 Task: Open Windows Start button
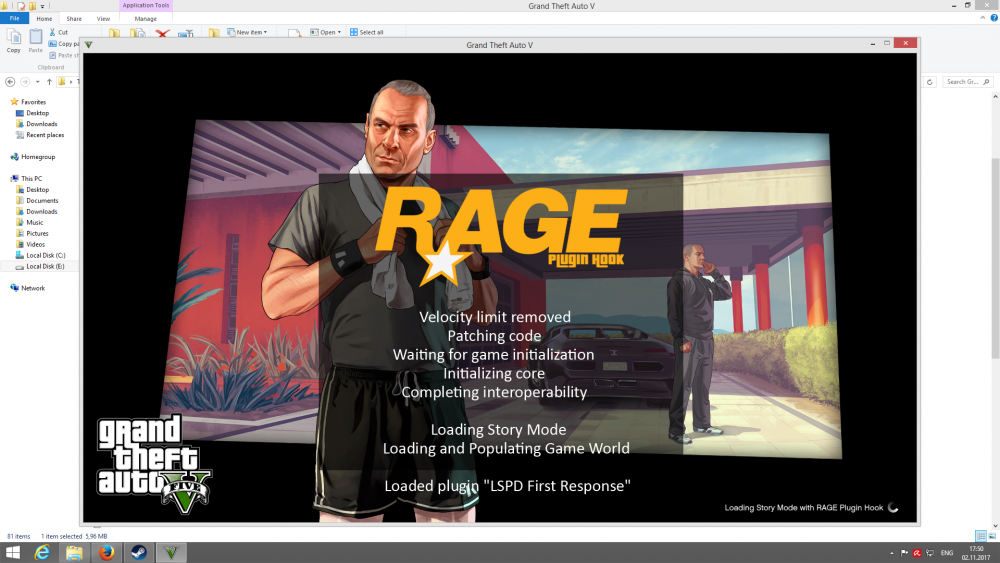point(12,552)
